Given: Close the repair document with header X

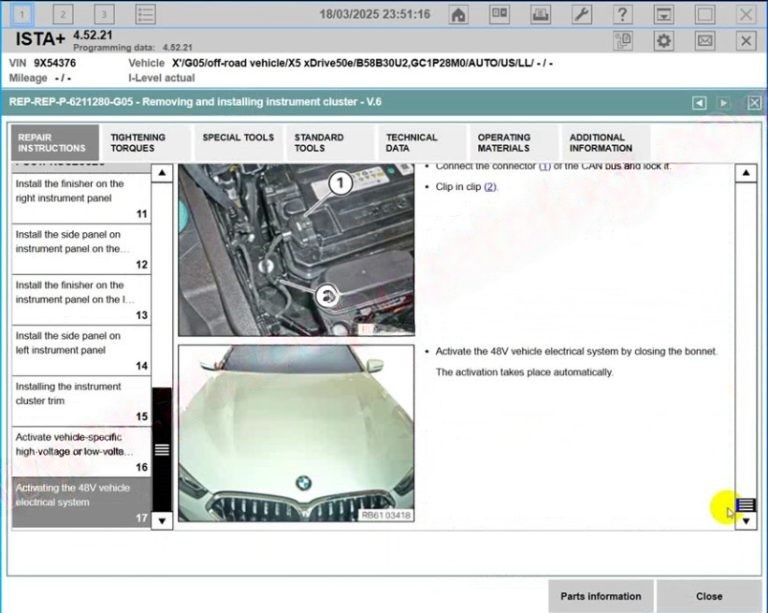Looking at the screenshot, I should tap(754, 103).
